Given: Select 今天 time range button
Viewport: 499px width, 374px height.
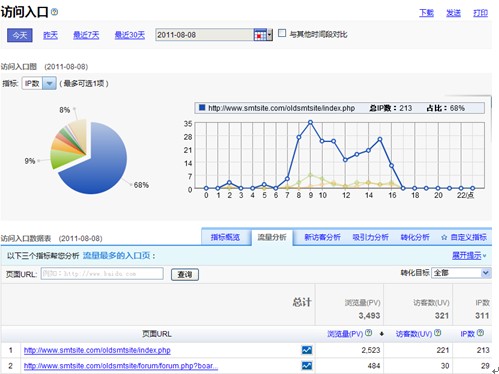Looking at the screenshot, I should (x=20, y=35).
